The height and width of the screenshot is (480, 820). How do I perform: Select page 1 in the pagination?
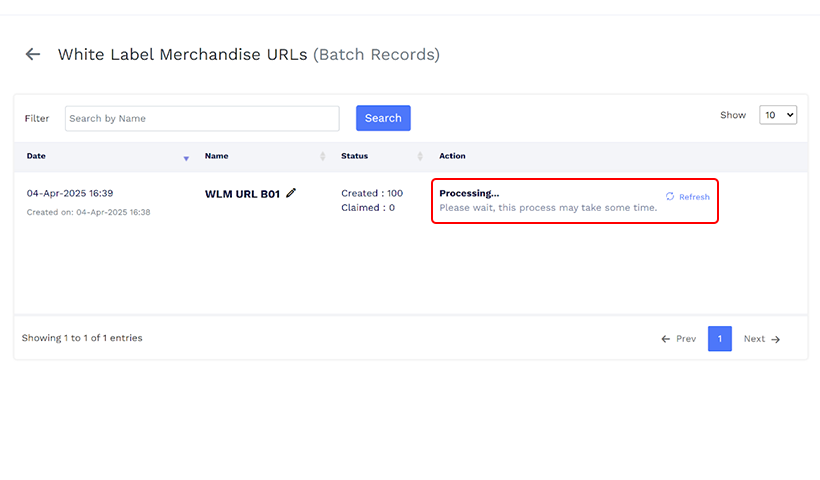click(x=719, y=339)
